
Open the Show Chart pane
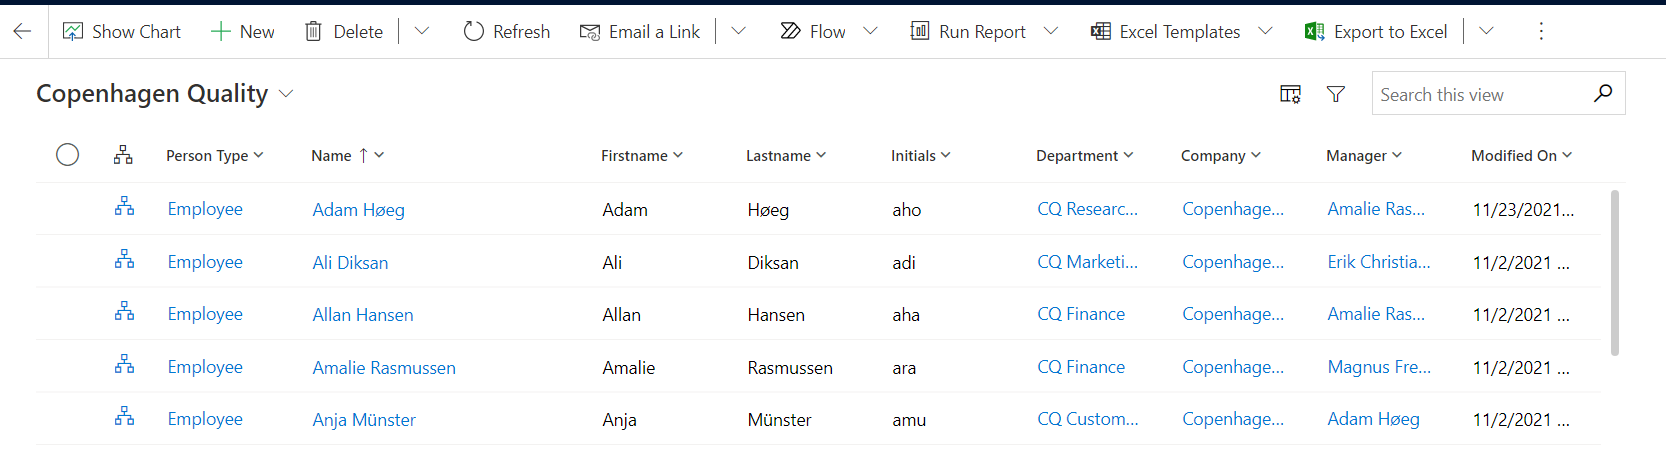click(x=122, y=32)
